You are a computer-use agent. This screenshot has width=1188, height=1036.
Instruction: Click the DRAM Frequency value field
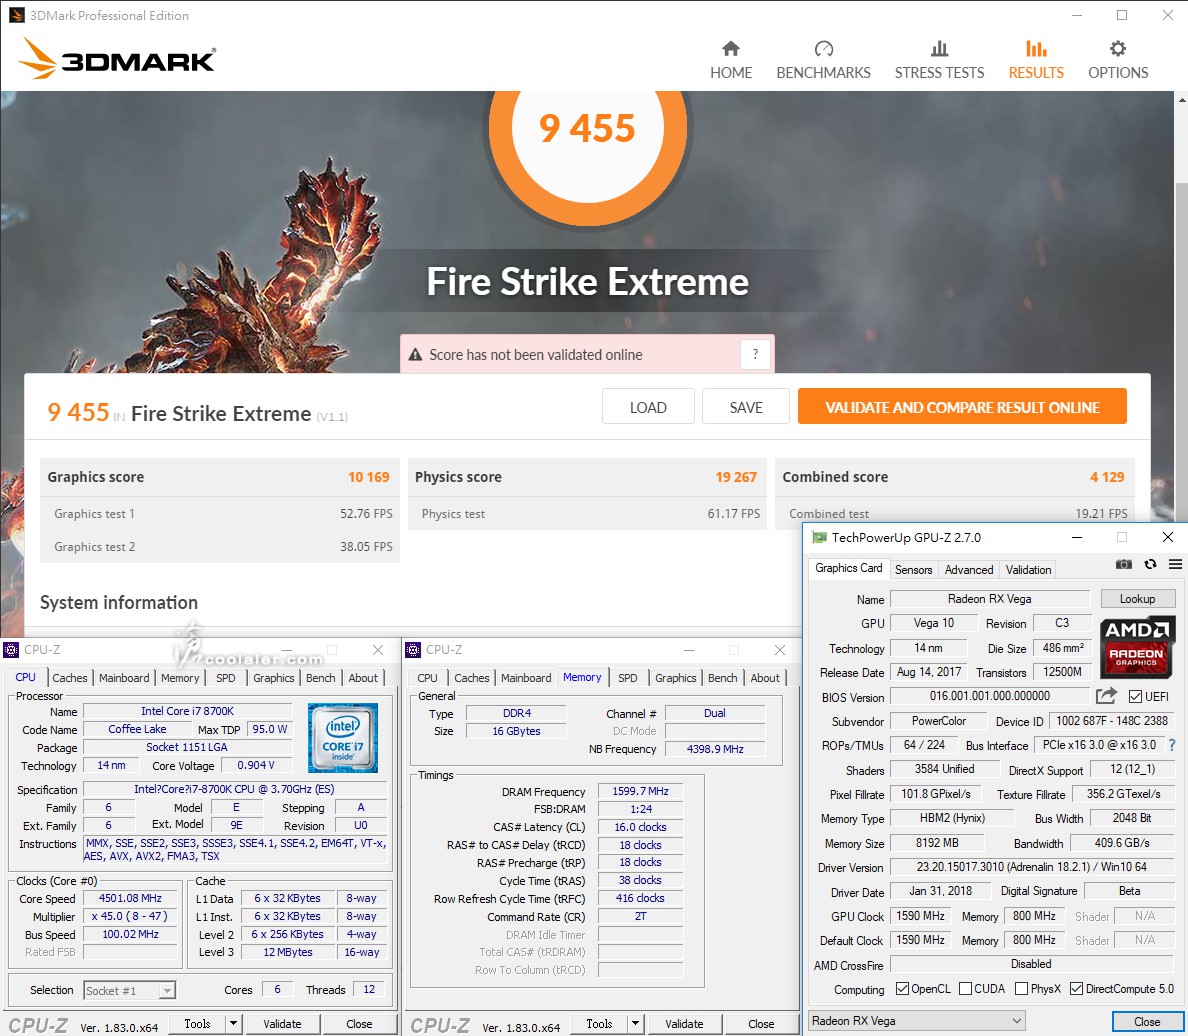(640, 791)
